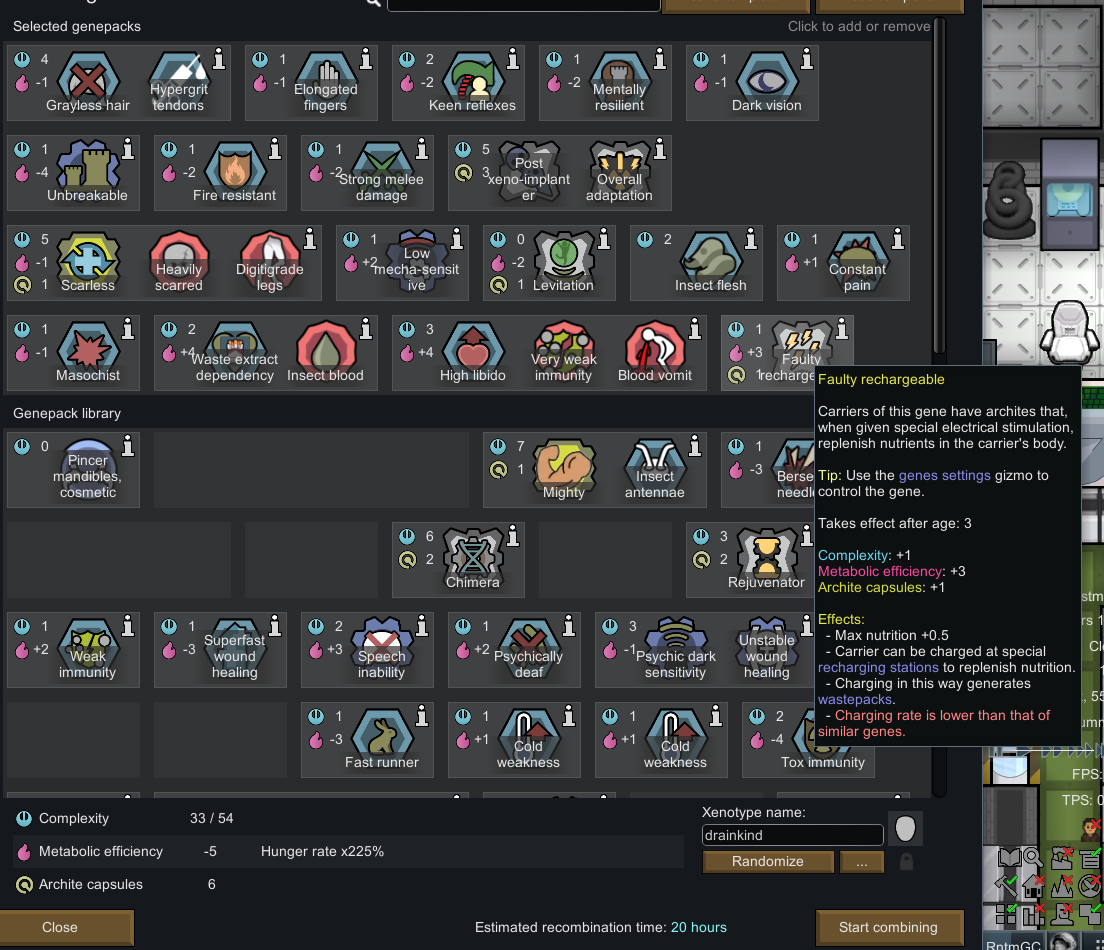
Task: Click the Levitation gene icon
Action: (563, 263)
